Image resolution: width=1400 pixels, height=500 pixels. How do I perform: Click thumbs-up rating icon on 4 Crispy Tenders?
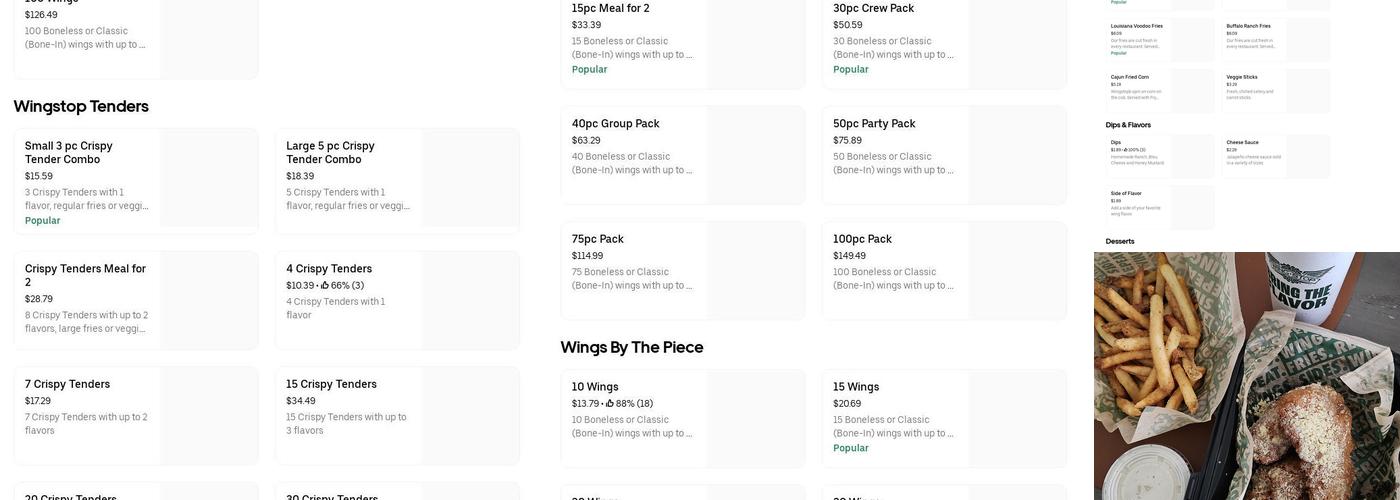[325, 286]
